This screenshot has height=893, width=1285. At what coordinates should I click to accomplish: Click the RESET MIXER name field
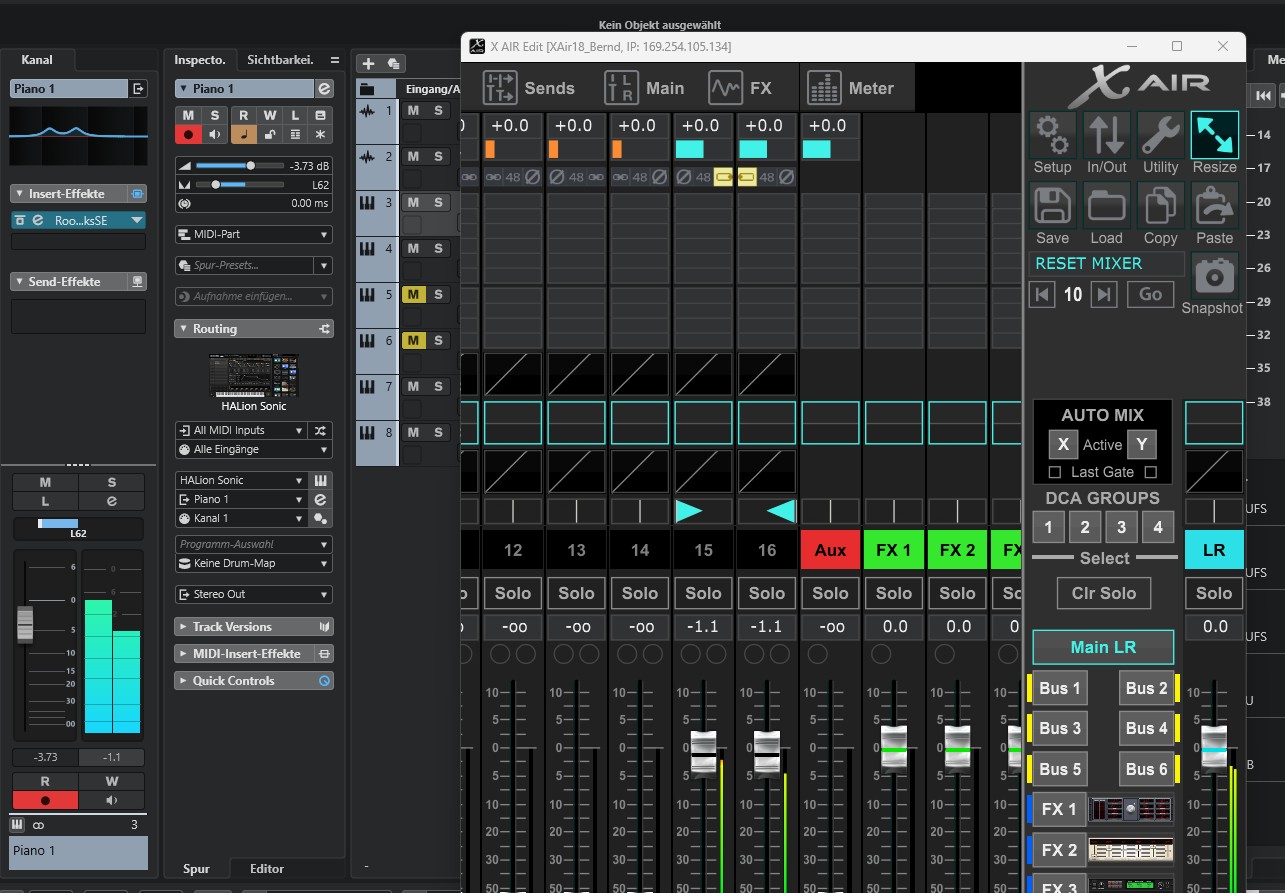pyautogui.click(x=1105, y=263)
